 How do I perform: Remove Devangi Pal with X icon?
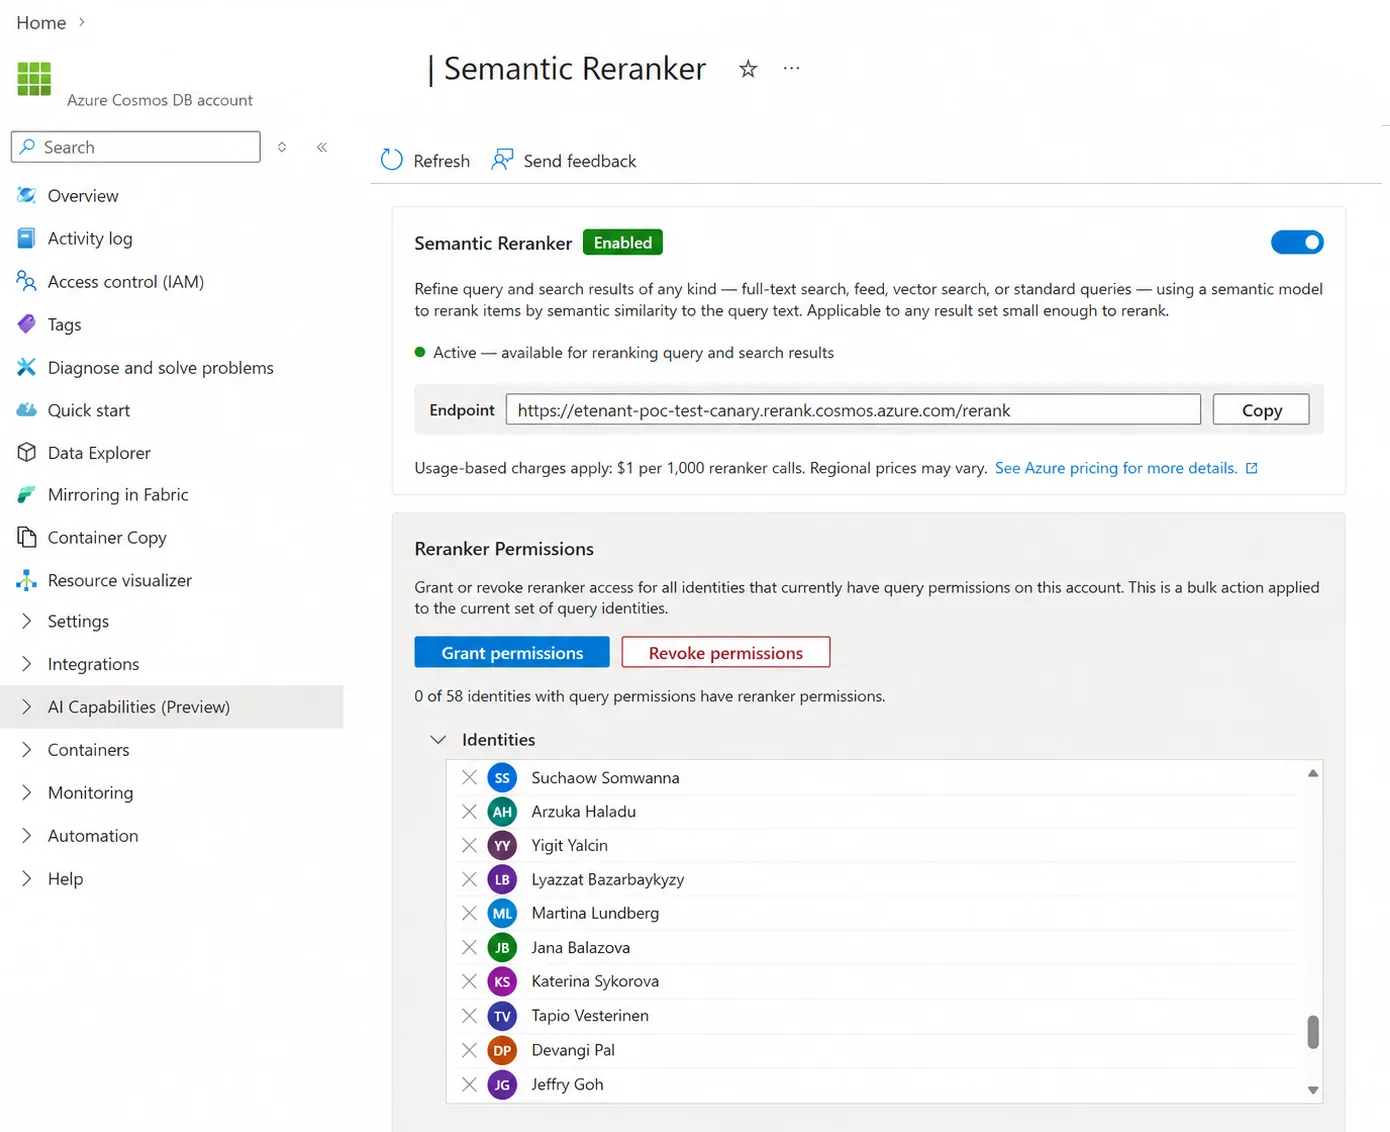click(469, 1050)
